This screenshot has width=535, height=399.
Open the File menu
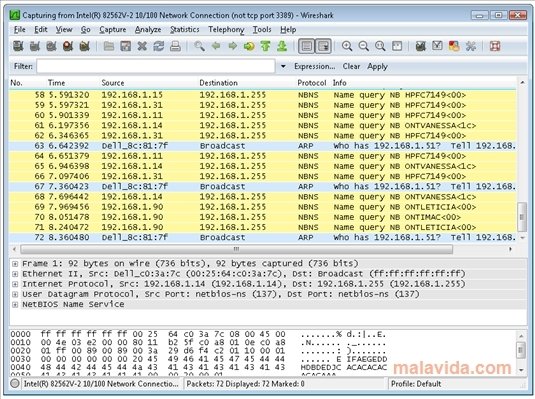(x=19, y=30)
